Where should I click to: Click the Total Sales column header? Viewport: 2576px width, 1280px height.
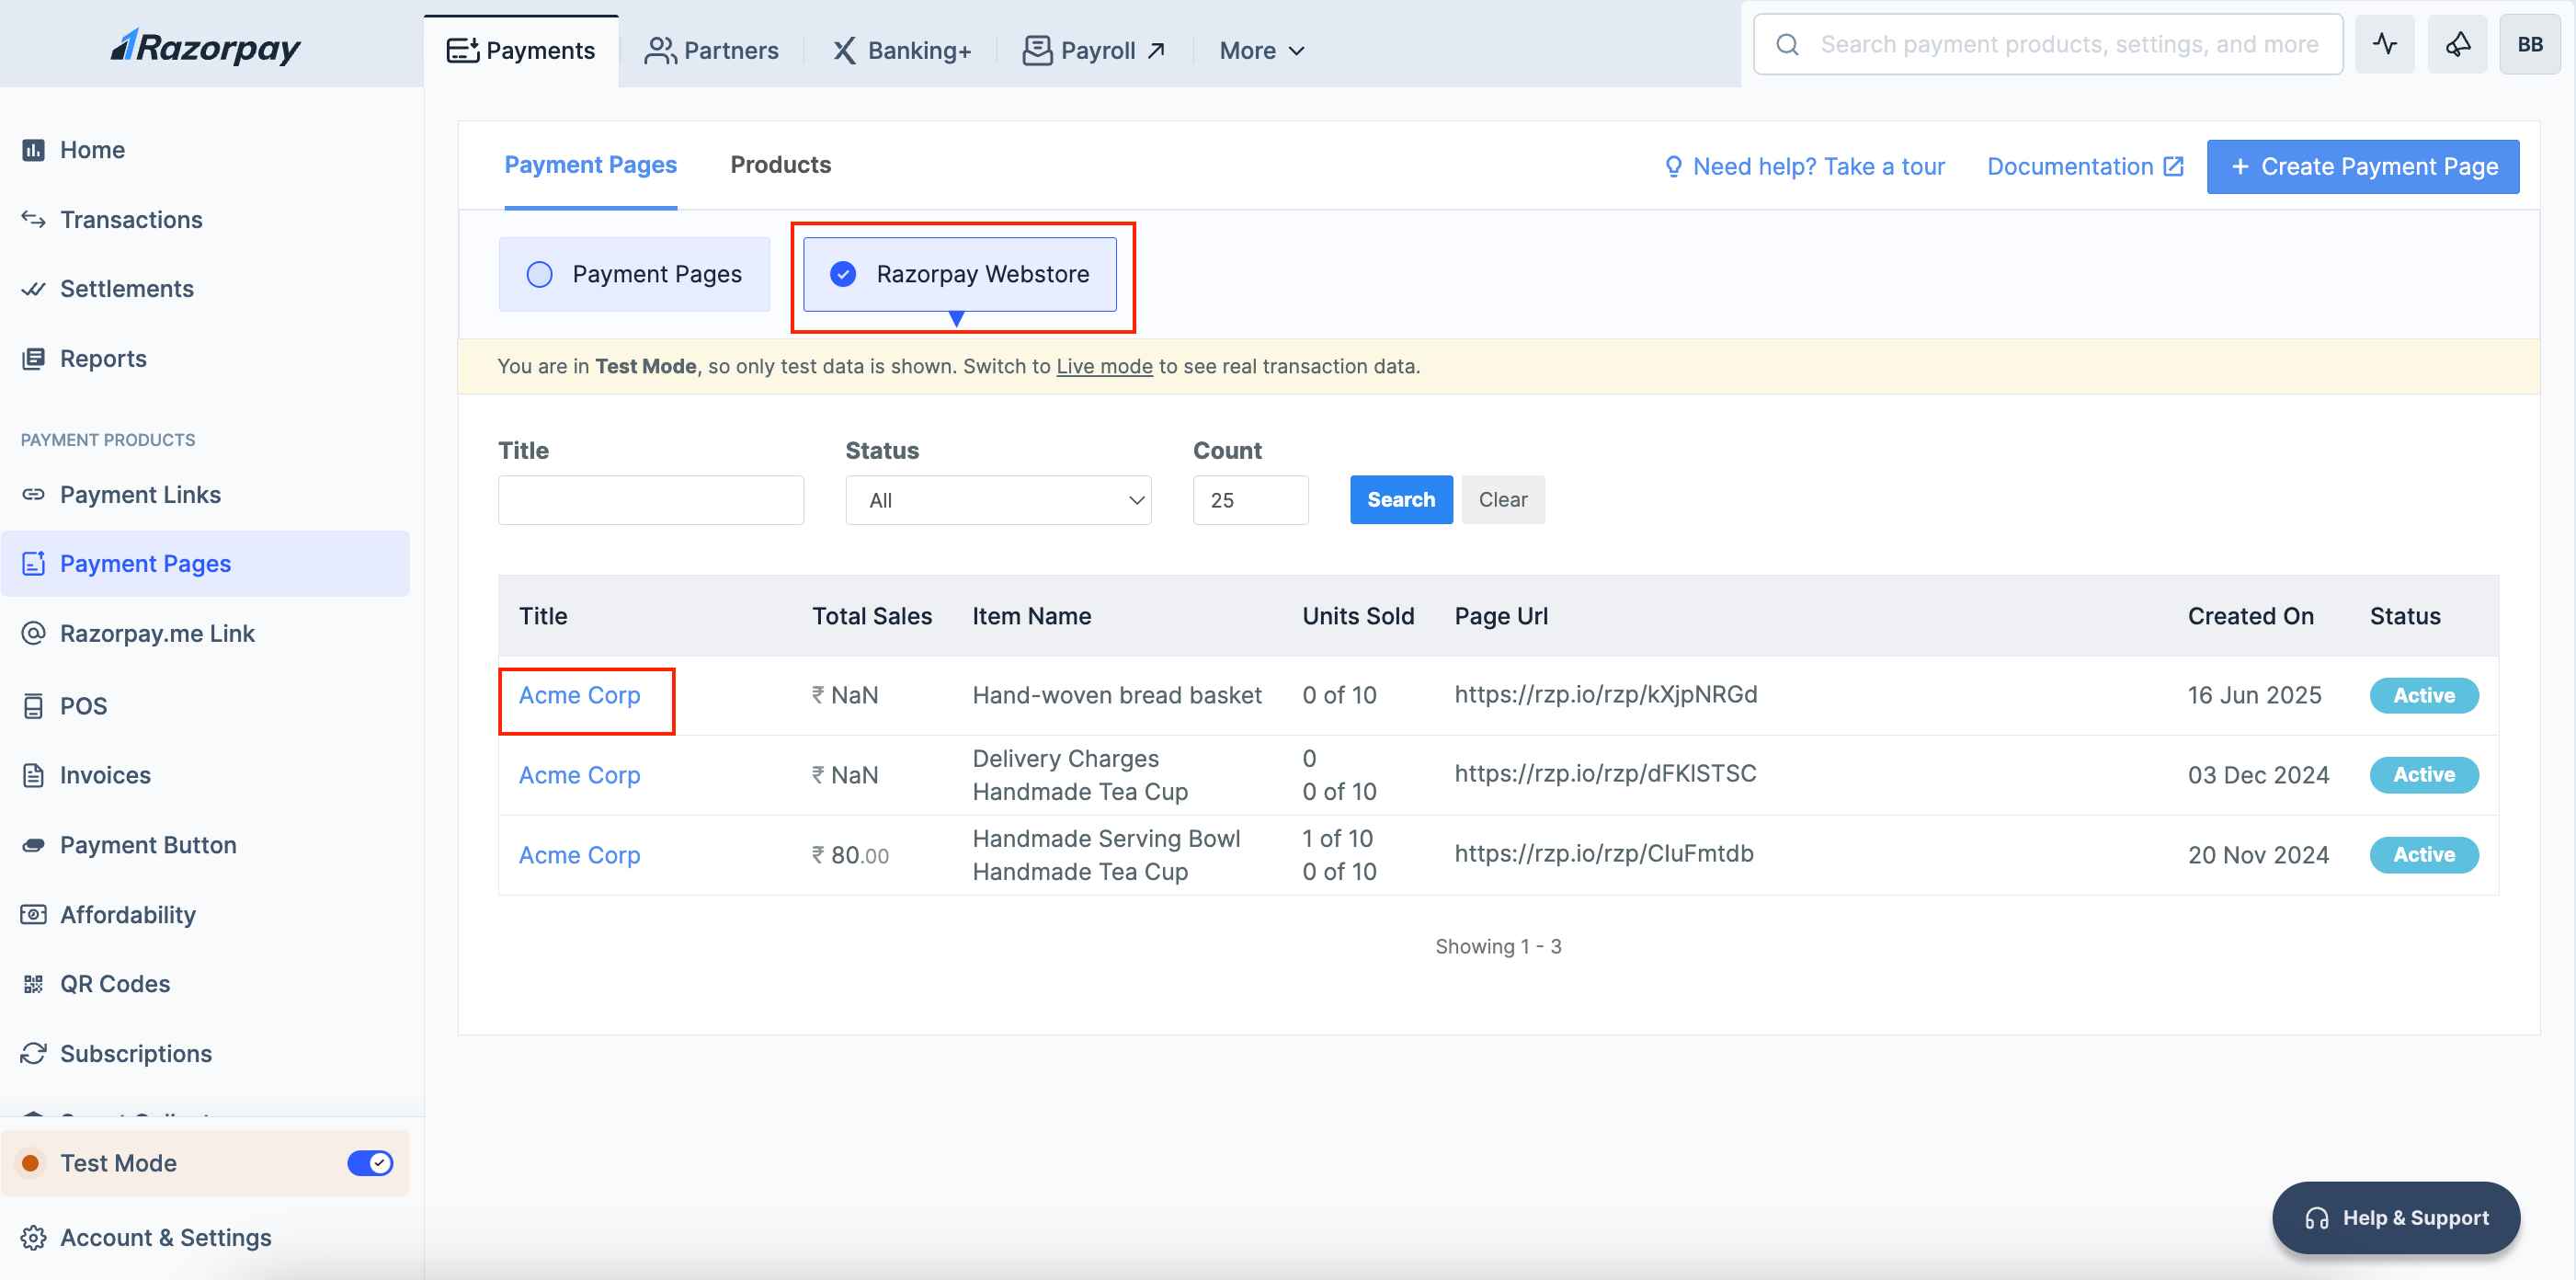871,616
